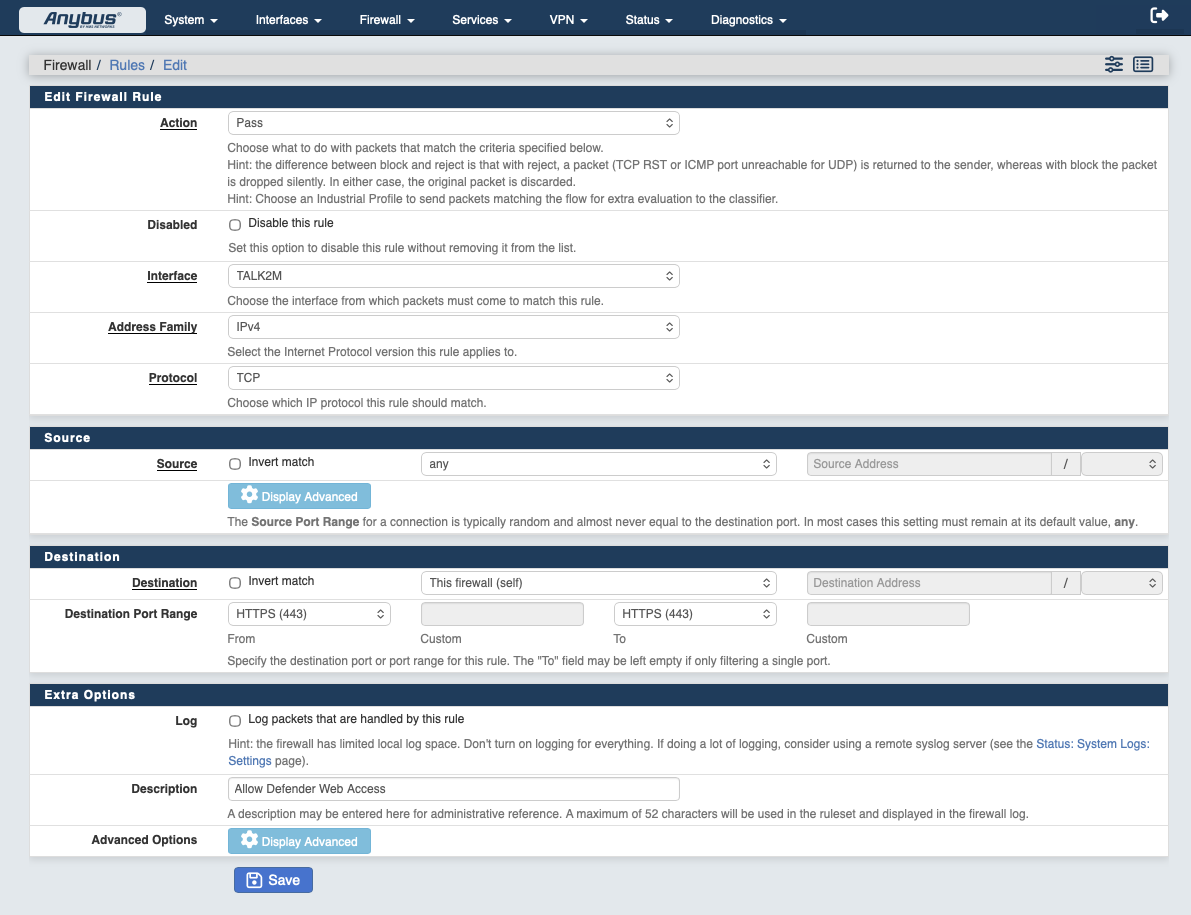Toggle the Disable this rule checkbox
The width and height of the screenshot is (1191, 915).
pyautogui.click(x=235, y=225)
